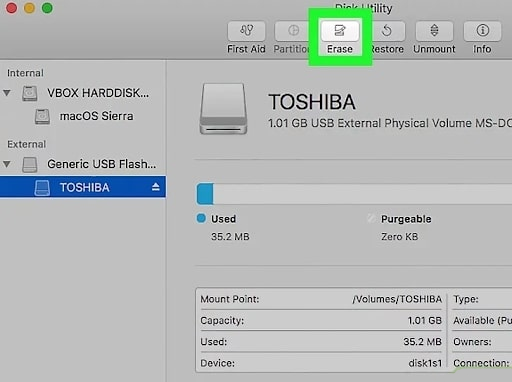Click the Type label in table

point(466,299)
